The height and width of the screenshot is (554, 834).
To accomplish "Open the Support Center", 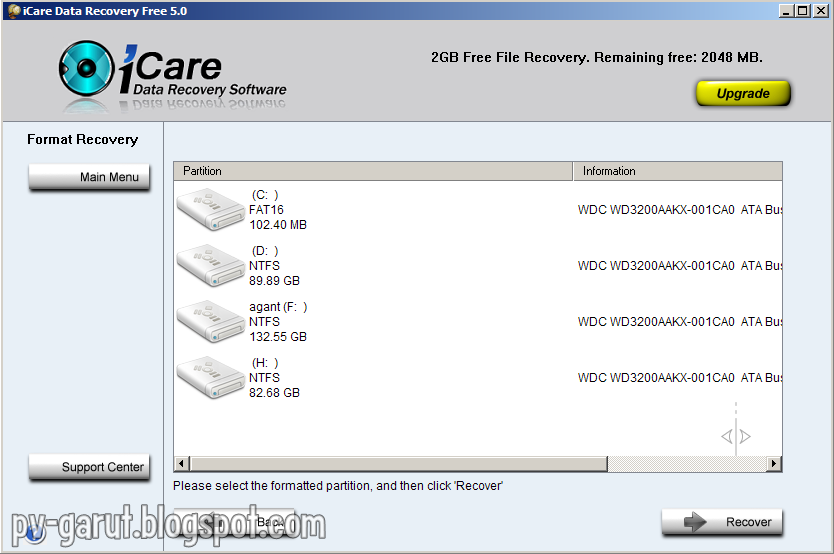I will click(x=89, y=467).
